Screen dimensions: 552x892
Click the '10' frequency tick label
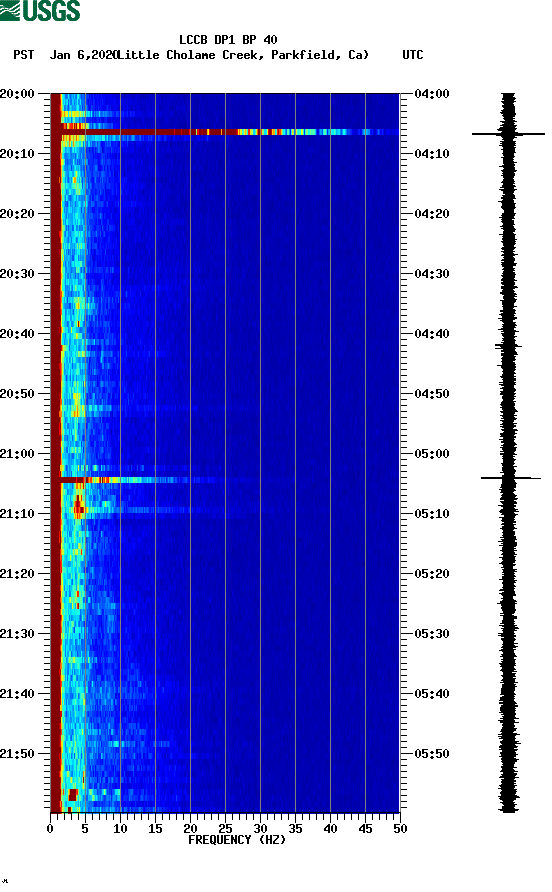(x=120, y=829)
